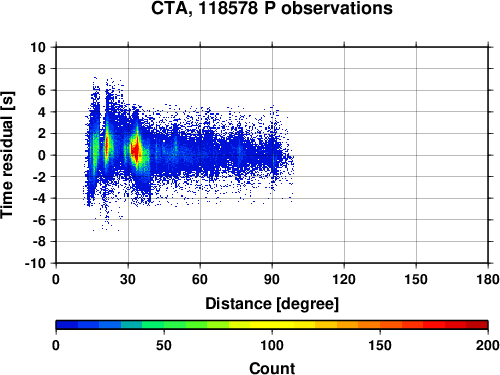Click the orange colorbar segment near 150
Image resolution: width=500 pixels, height=375 pixels.
coord(380,325)
